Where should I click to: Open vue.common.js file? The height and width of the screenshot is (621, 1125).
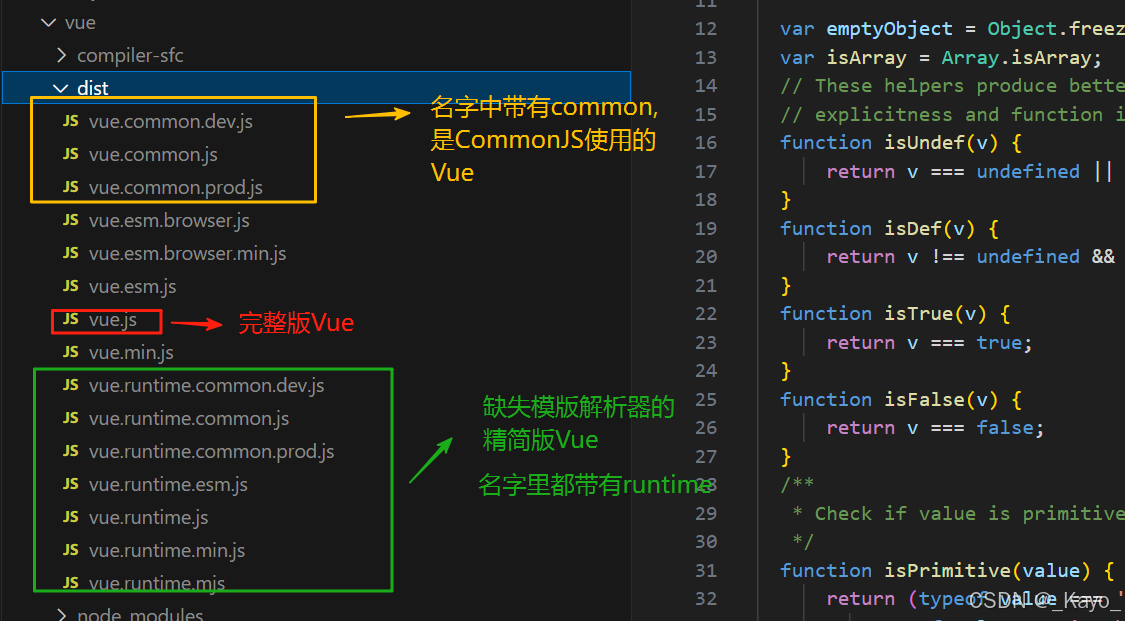coord(153,154)
